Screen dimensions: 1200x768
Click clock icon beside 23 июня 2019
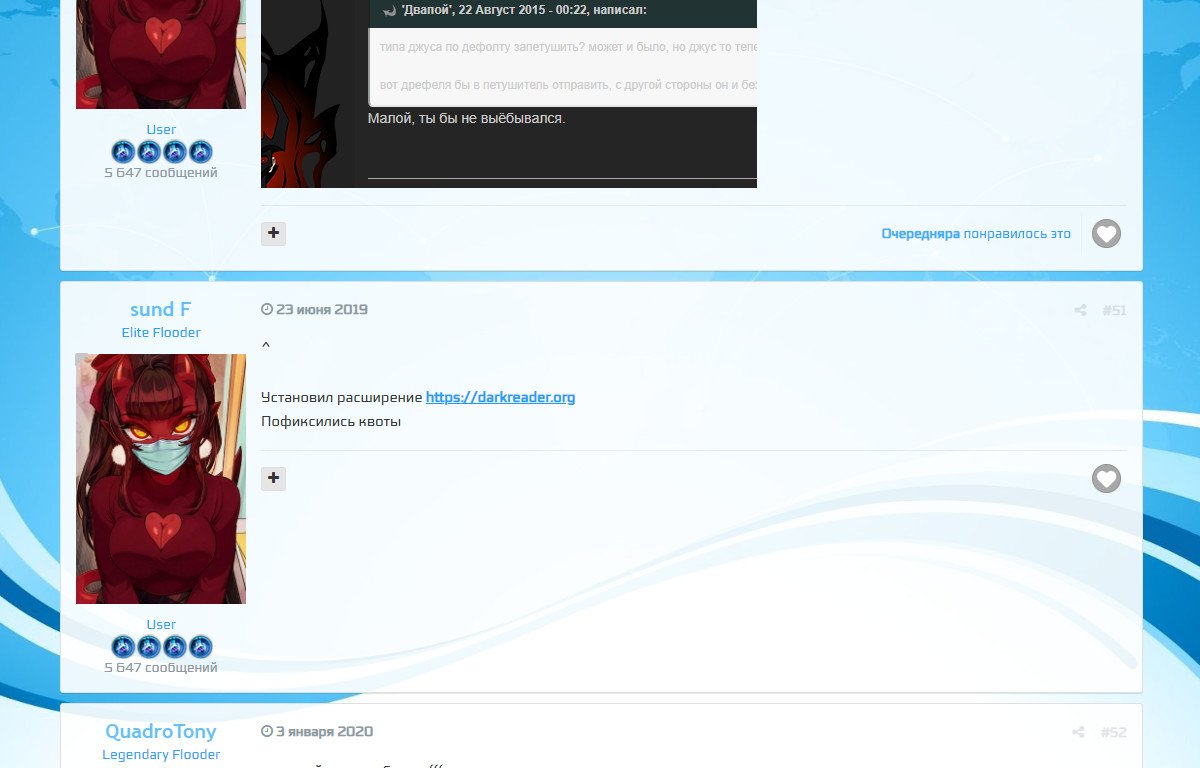pyautogui.click(x=266, y=310)
